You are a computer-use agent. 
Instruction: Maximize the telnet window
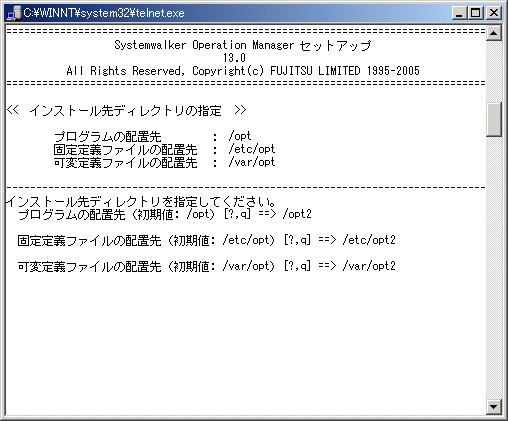point(475,13)
